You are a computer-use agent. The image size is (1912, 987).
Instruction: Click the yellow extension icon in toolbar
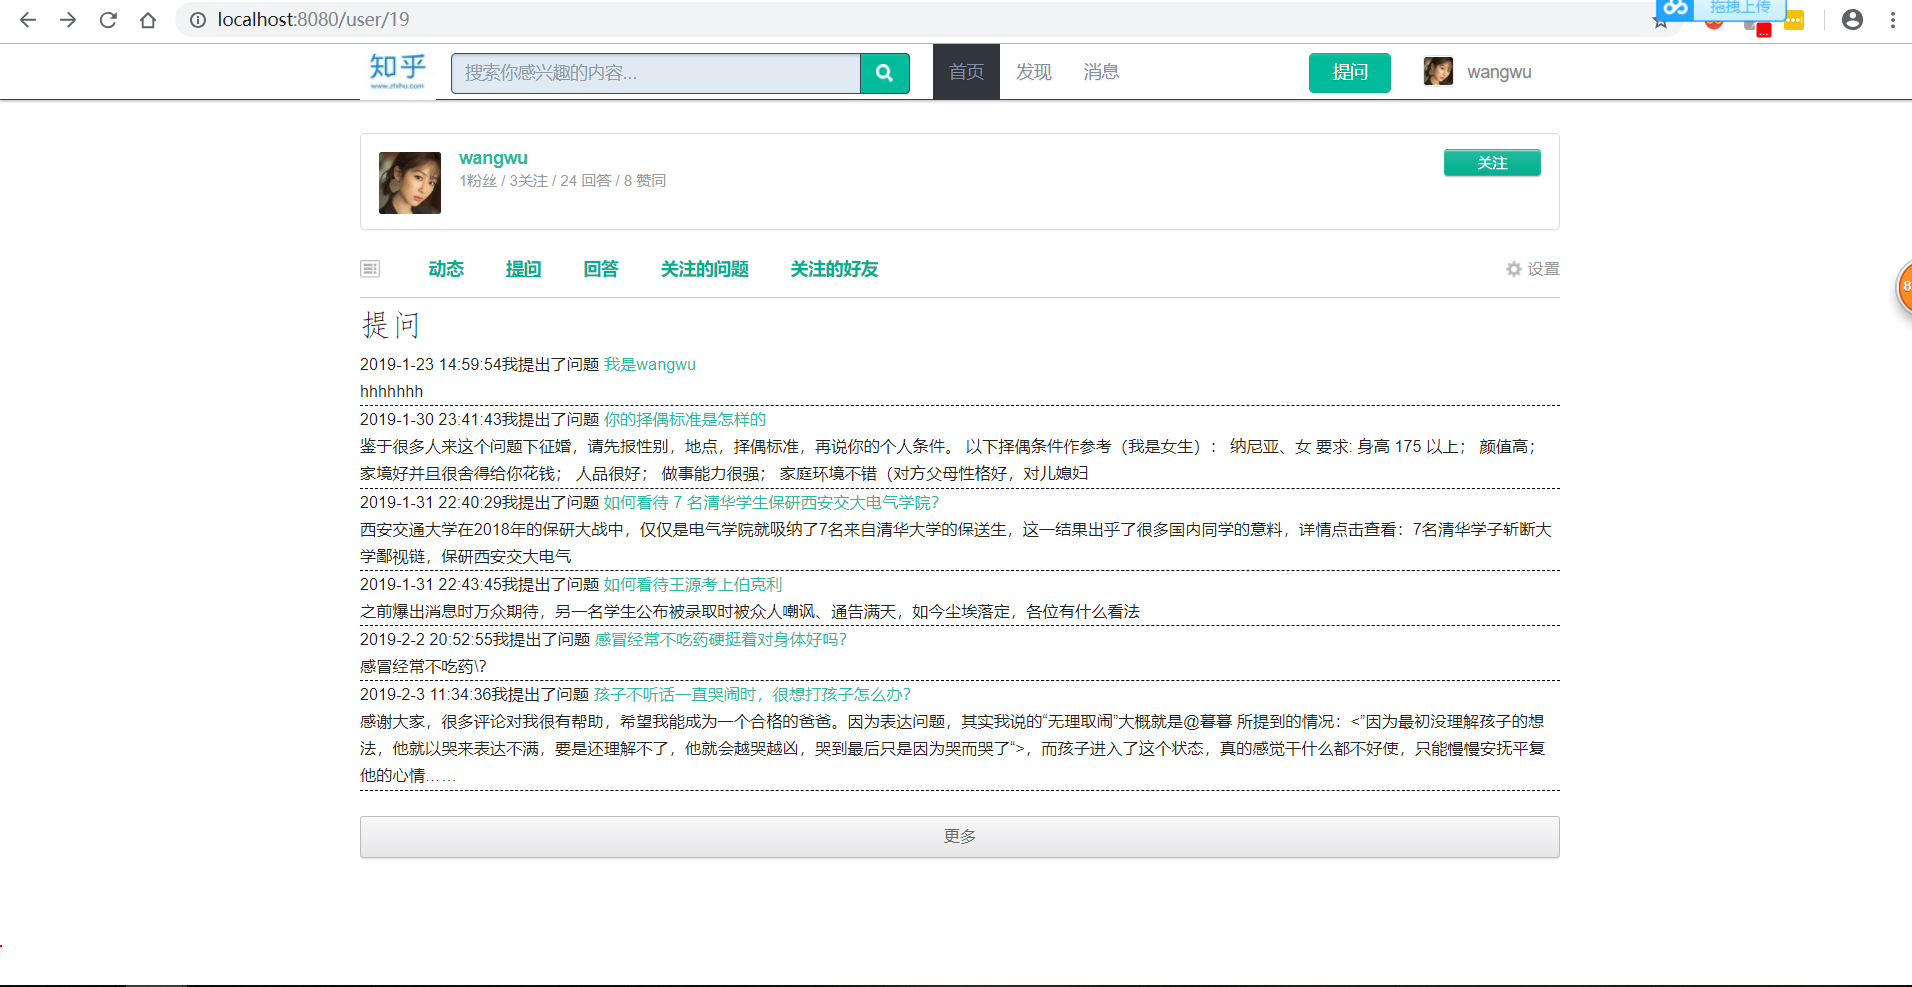tap(1794, 20)
